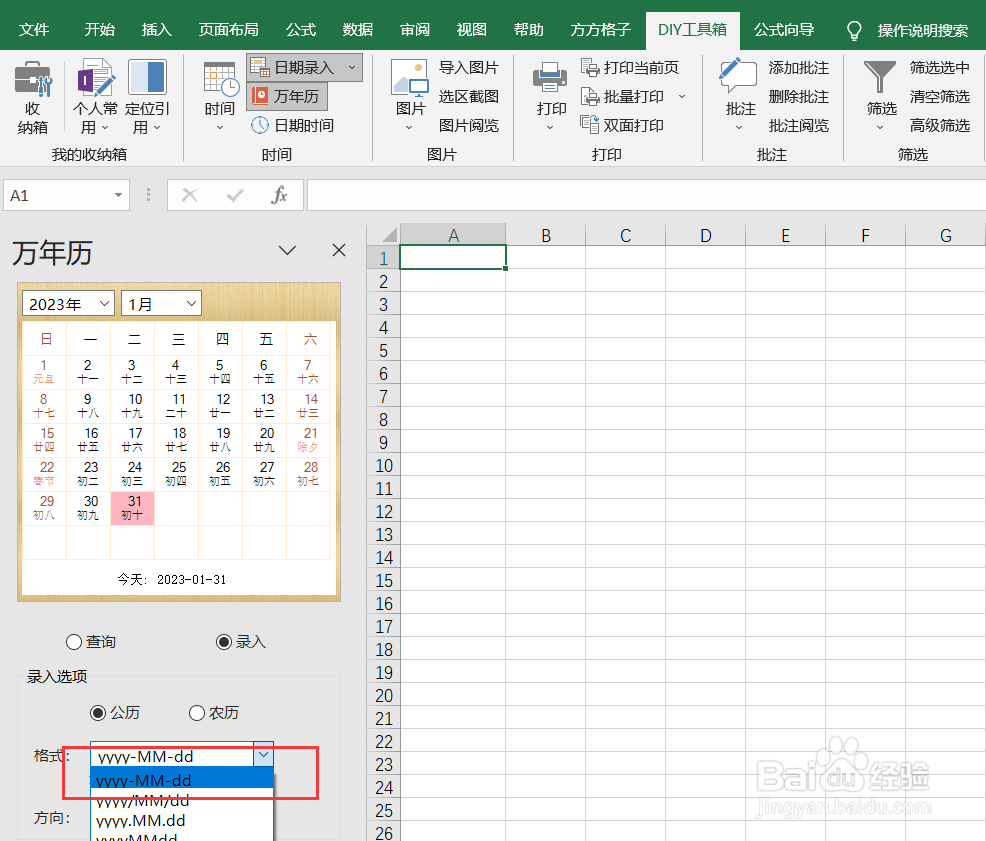Close the 万年历 pane

click(339, 250)
